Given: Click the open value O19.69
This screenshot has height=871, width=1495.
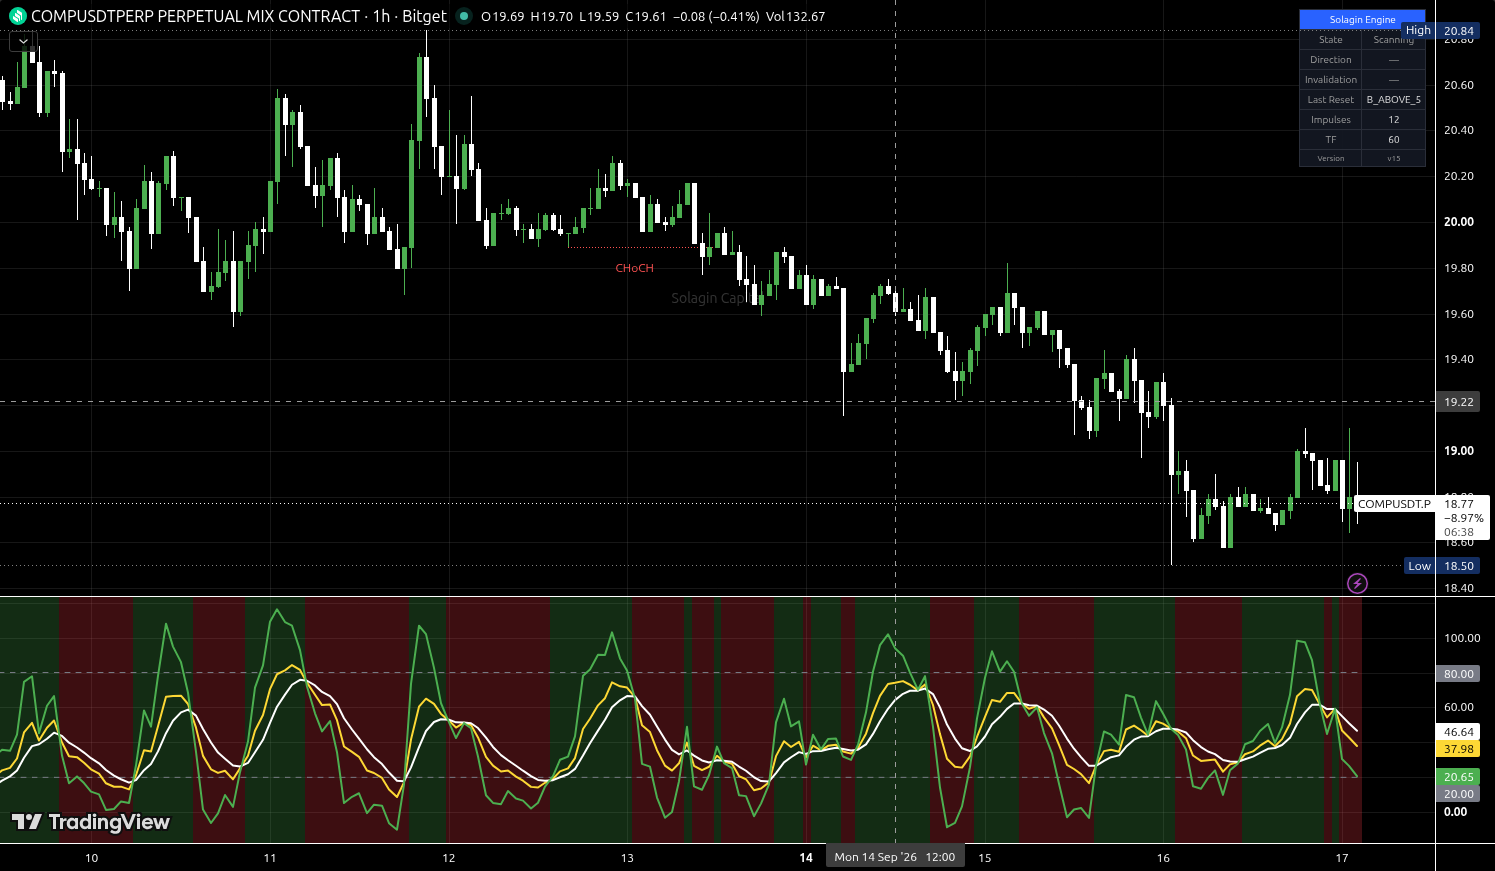Looking at the screenshot, I should (x=503, y=17).
